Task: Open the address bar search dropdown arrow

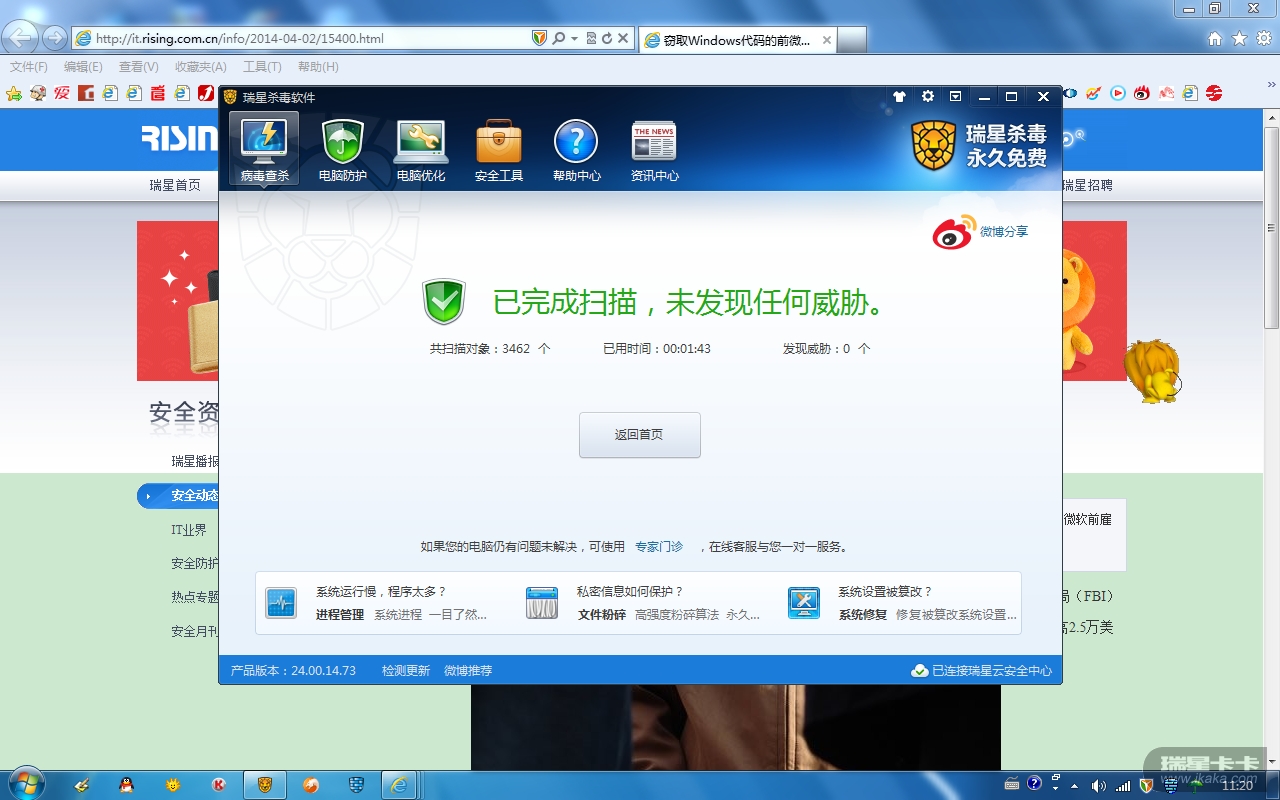Action: pyautogui.click(x=574, y=39)
